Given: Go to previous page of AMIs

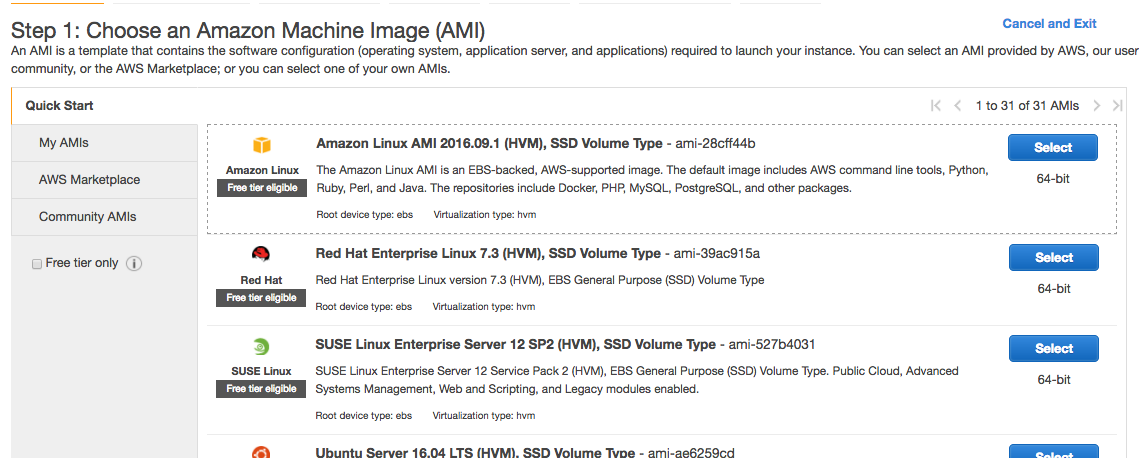Looking at the screenshot, I should pyautogui.click(x=957, y=106).
